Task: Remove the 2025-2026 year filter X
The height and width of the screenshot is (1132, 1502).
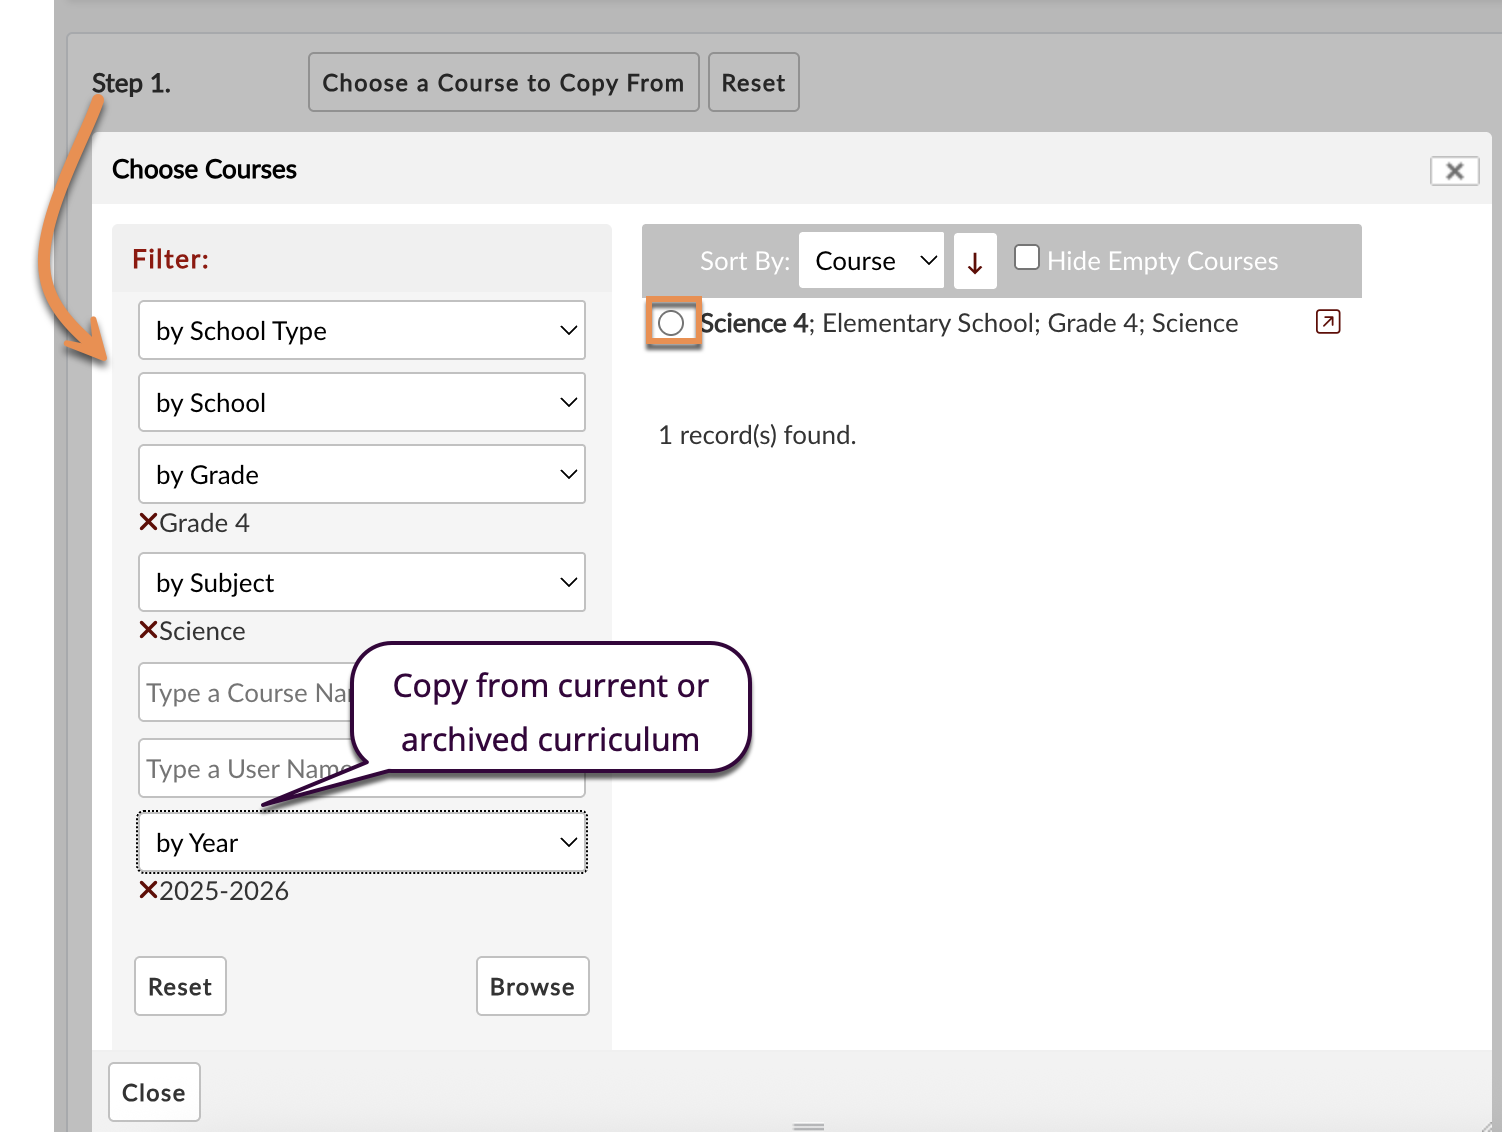Action: [149, 890]
